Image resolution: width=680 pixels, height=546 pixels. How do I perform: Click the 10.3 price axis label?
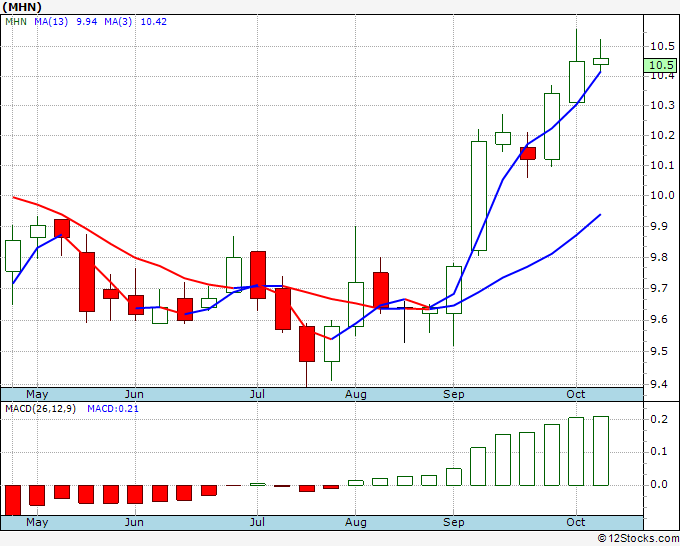point(662,105)
